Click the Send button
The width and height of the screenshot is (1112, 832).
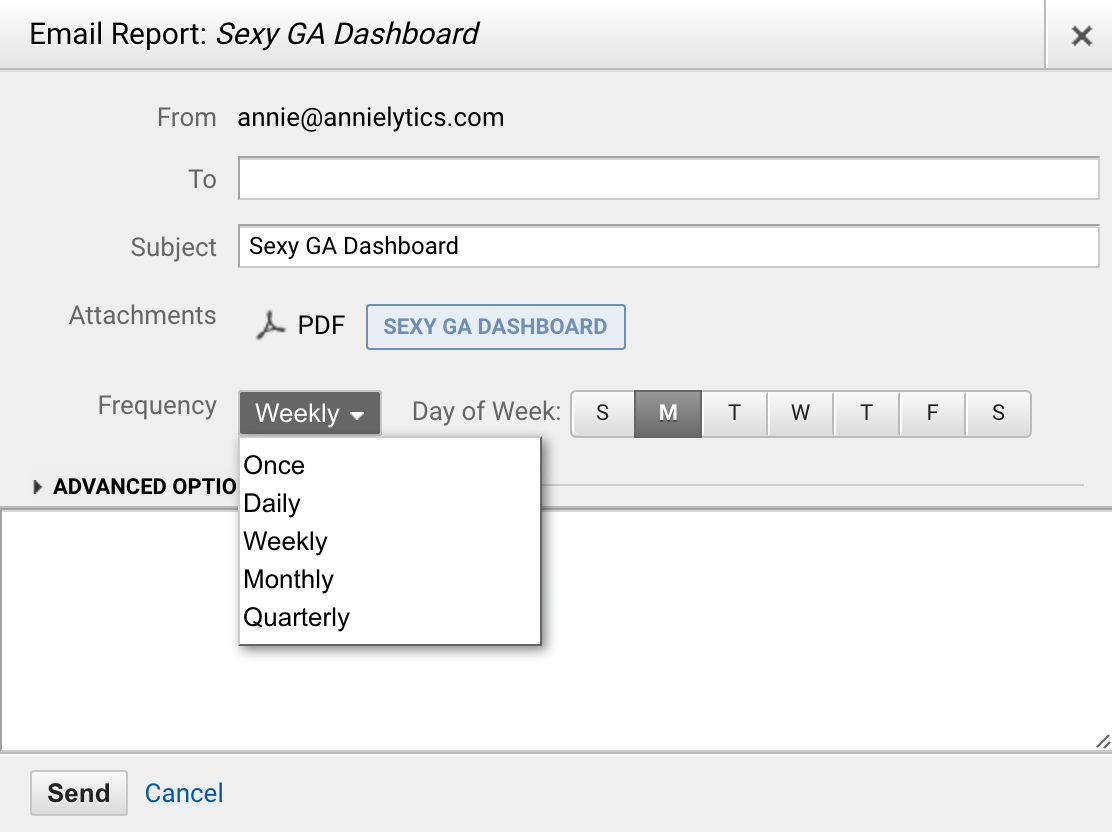click(x=79, y=793)
